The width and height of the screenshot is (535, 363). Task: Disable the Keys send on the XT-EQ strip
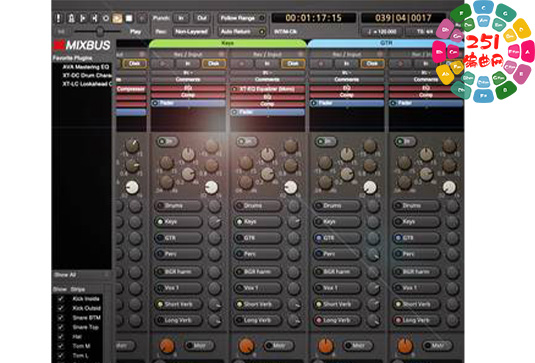257,222
